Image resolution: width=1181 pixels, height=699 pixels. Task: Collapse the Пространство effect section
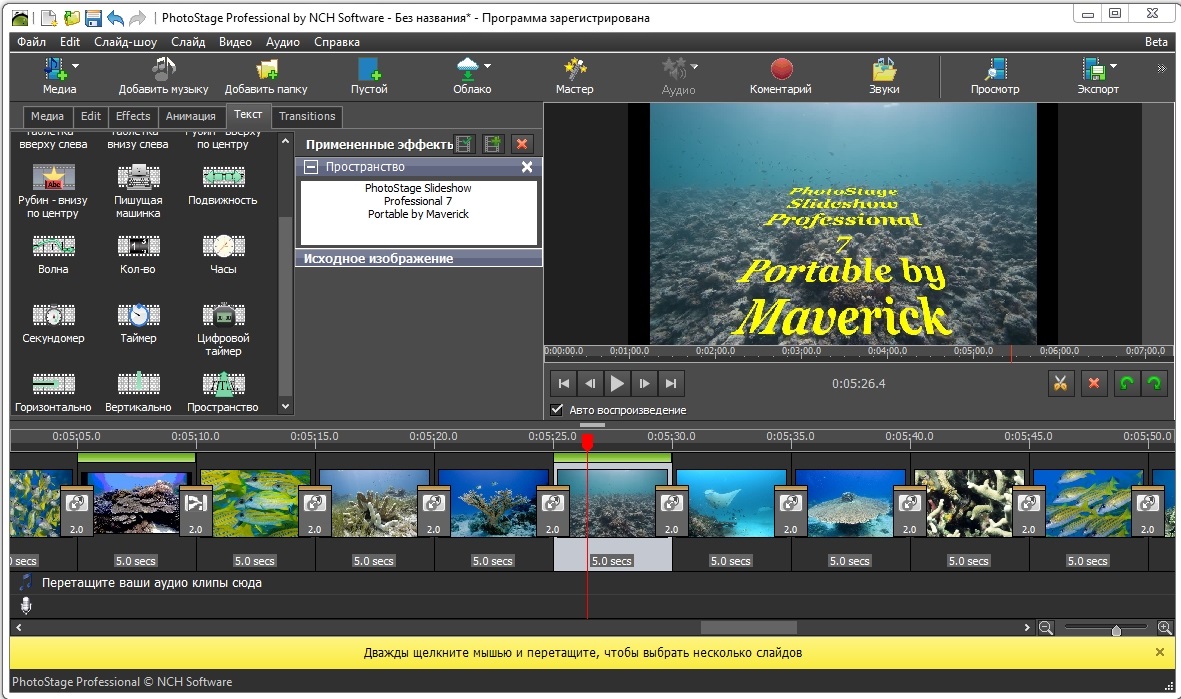click(310, 166)
